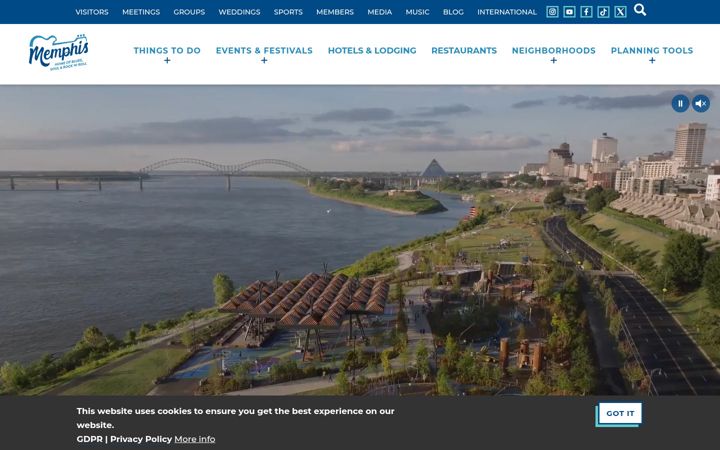Accept cookies with Got It button

click(620, 413)
